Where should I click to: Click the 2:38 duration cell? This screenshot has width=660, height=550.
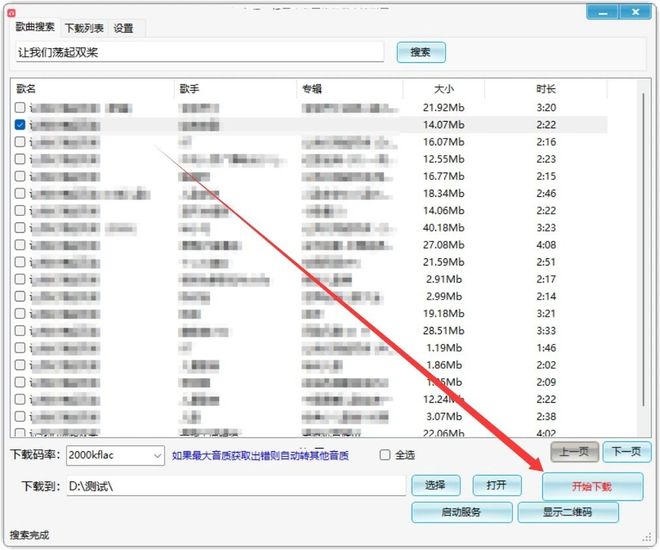pos(546,416)
